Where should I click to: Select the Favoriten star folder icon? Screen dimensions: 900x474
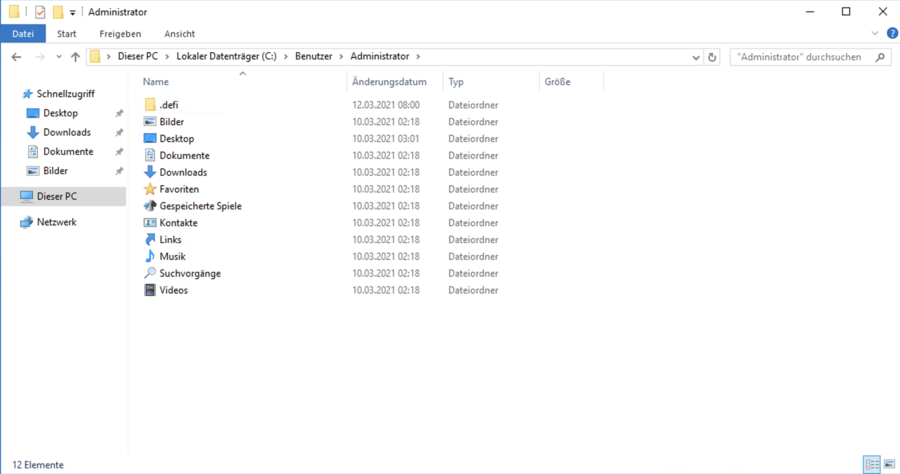150,189
